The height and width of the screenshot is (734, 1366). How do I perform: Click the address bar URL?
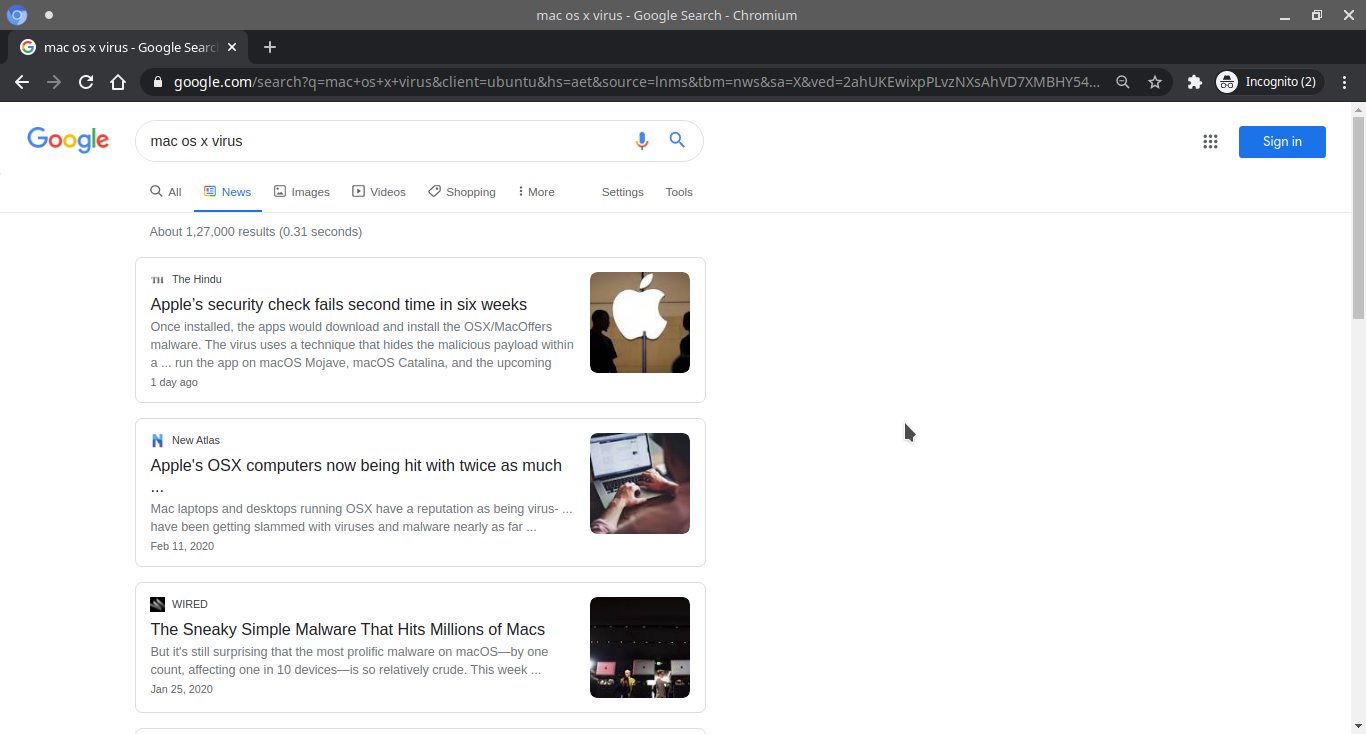tap(636, 82)
